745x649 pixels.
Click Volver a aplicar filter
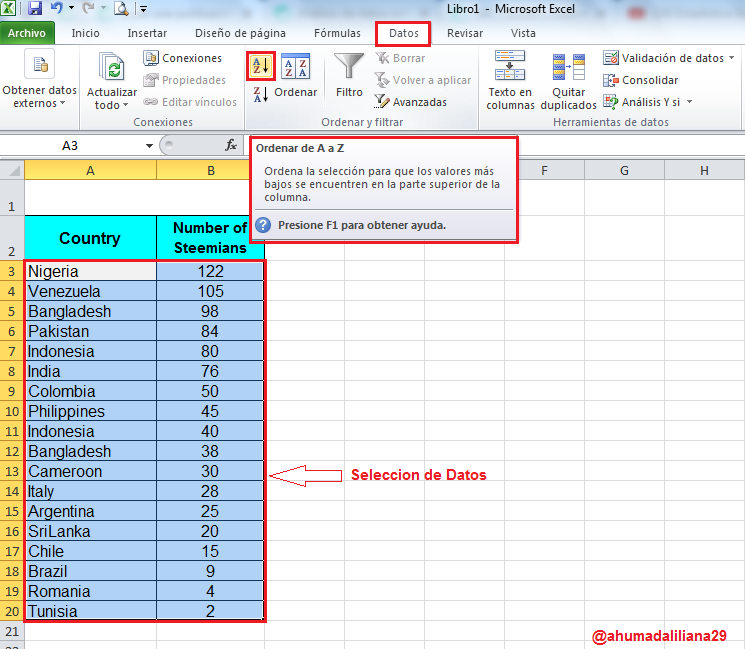[422, 80]
